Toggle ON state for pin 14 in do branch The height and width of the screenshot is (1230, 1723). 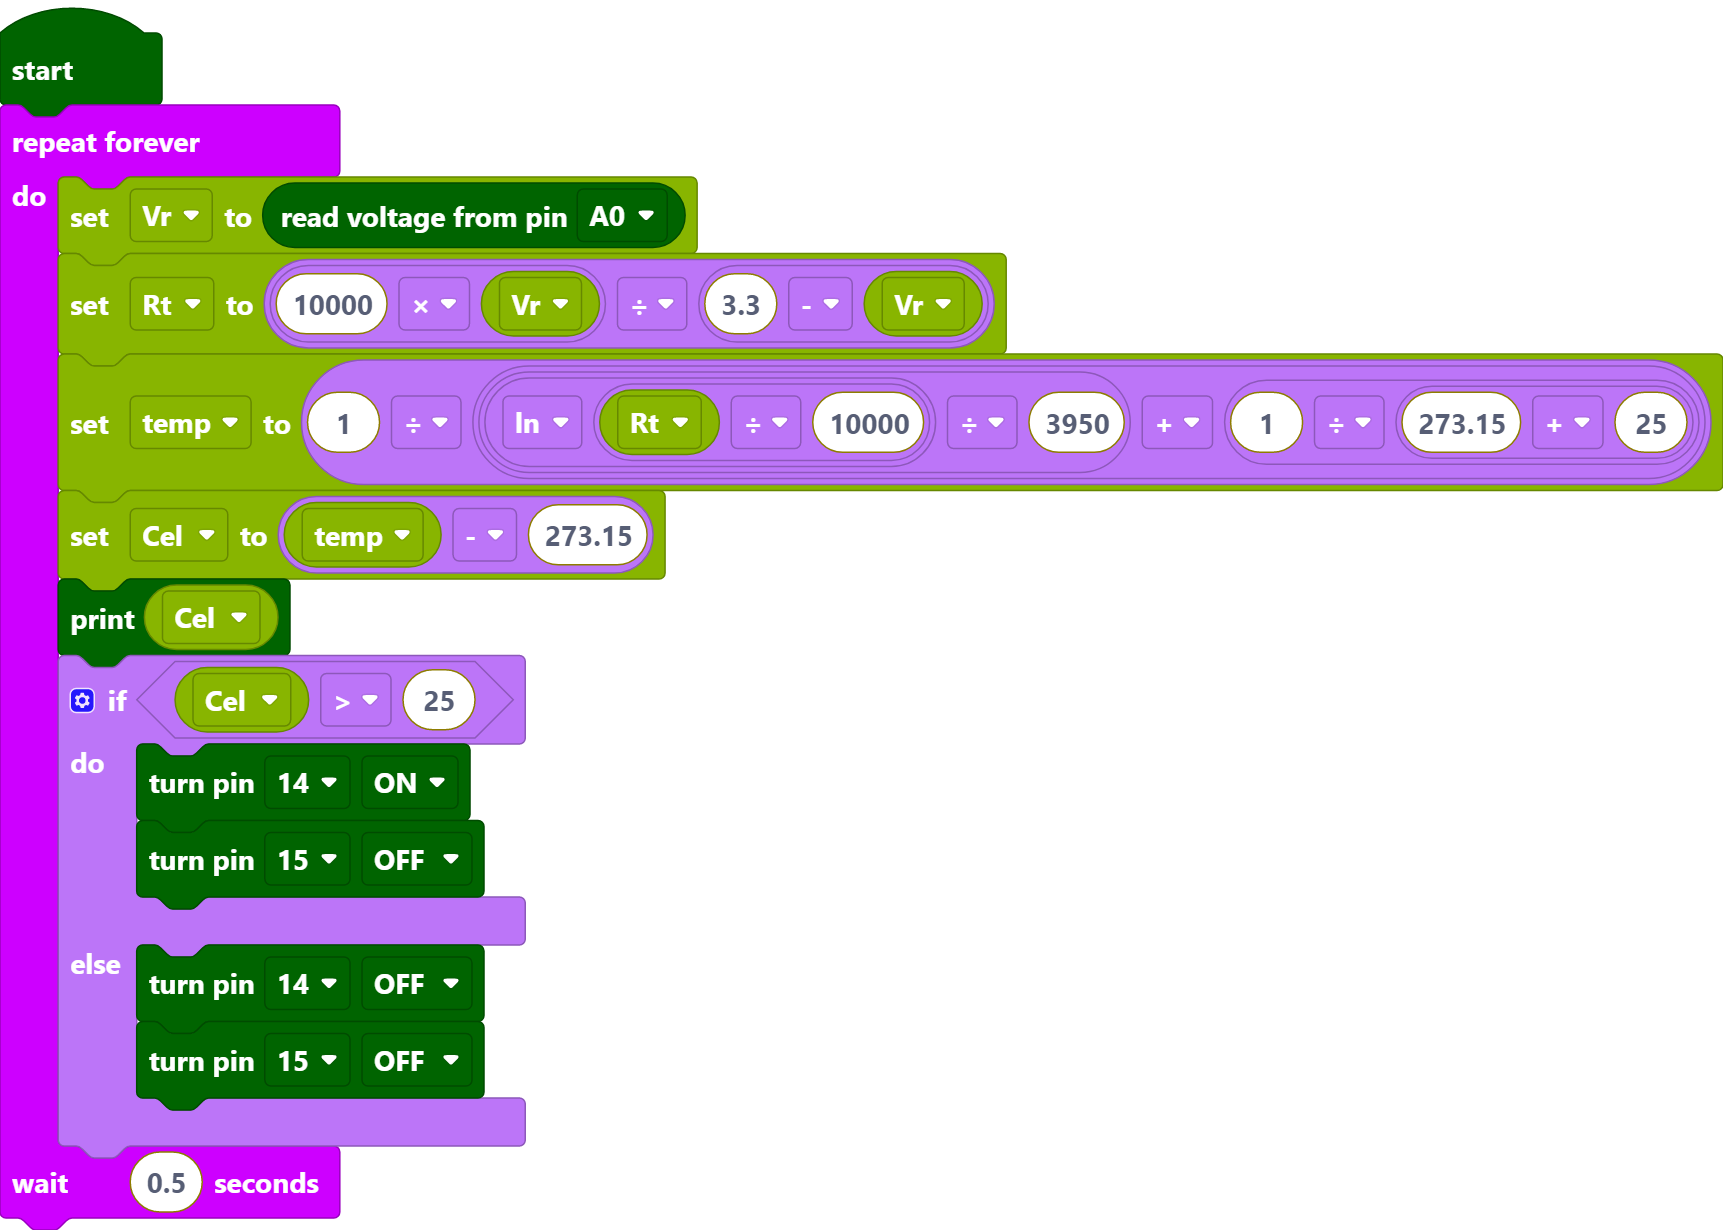[409, 783]
